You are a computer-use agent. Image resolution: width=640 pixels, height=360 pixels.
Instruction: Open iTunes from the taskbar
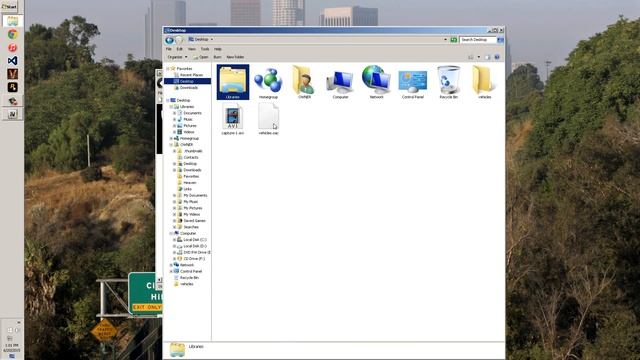(12, 47)
